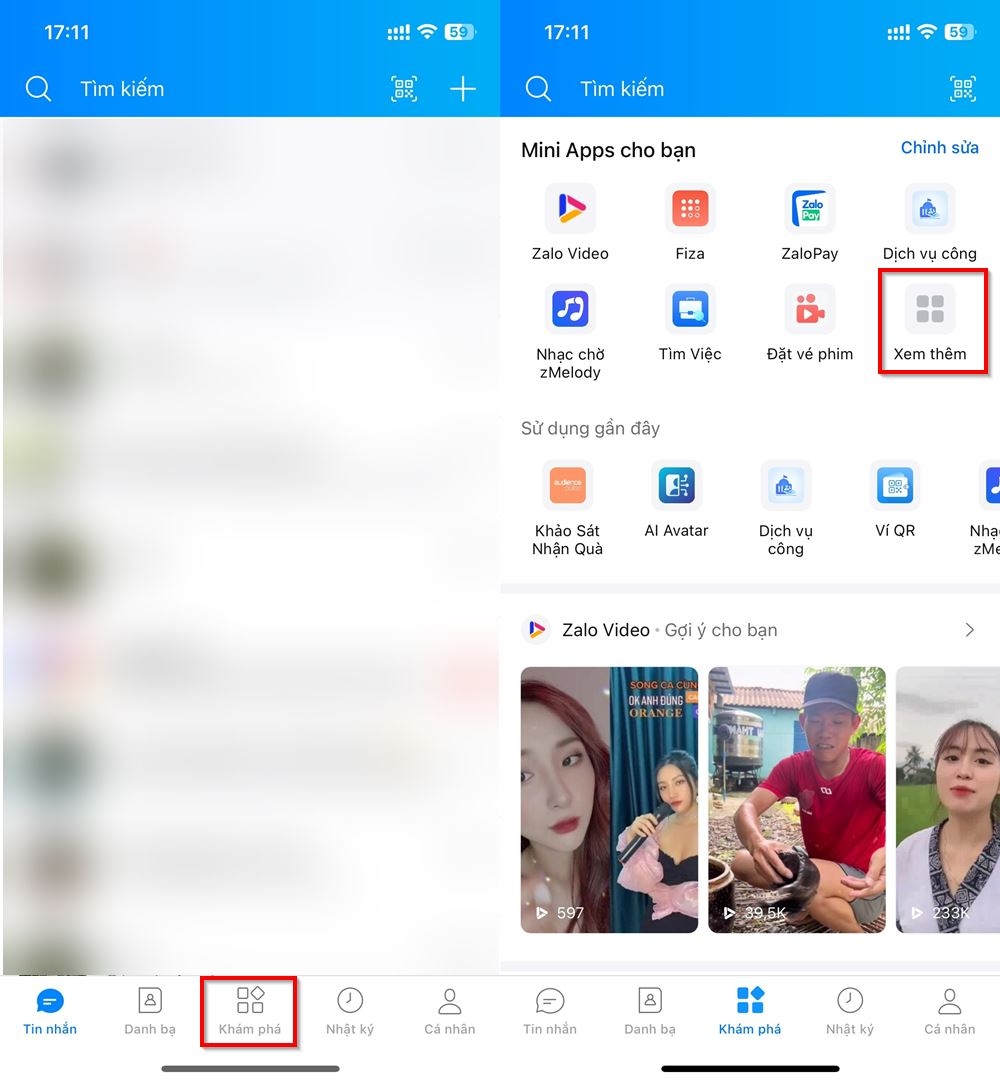Open QR scanner on left screen
The width and height of the screenshot is (1000, 1082).
tap(404, 89)
